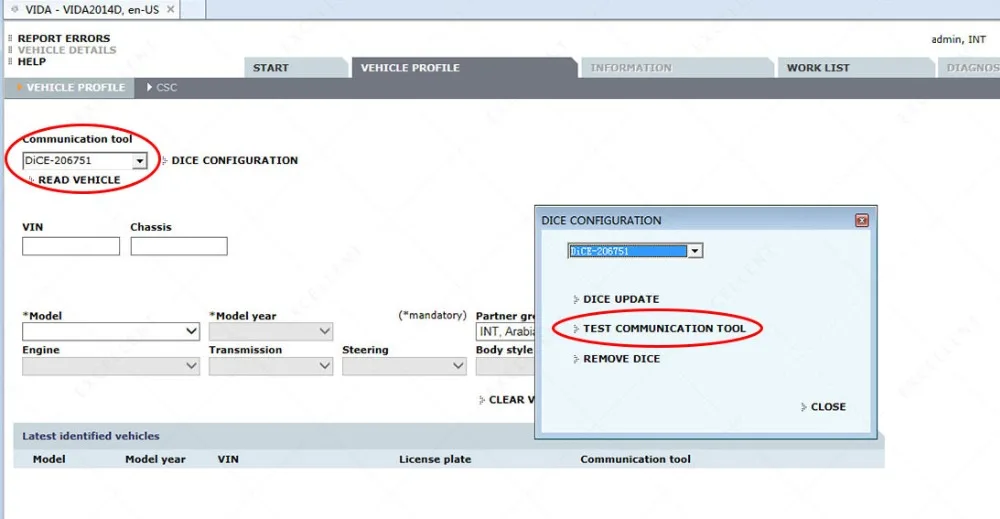Click the arrow icon beside DICE UPDATE
This screenshot has height=519, width=1000.
pyautogui.click(x=576, y=299)
